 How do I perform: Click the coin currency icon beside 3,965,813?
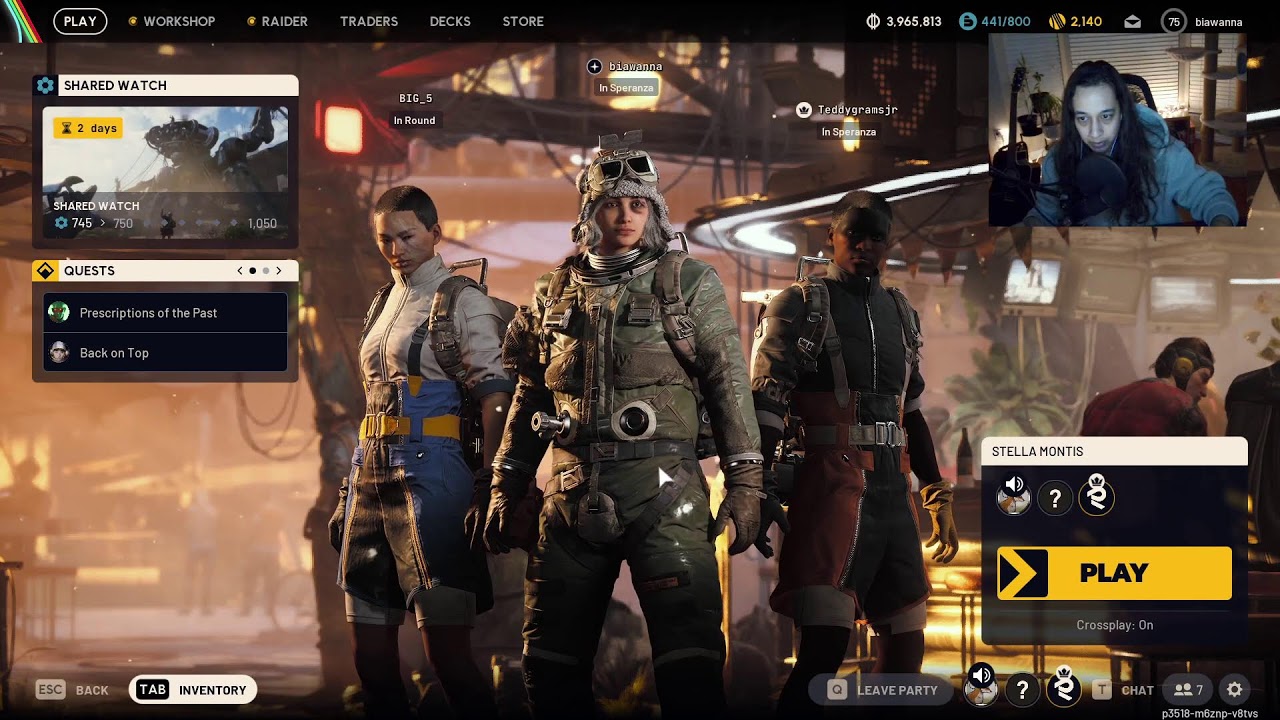pyautogui.click(x=872, y=21)
